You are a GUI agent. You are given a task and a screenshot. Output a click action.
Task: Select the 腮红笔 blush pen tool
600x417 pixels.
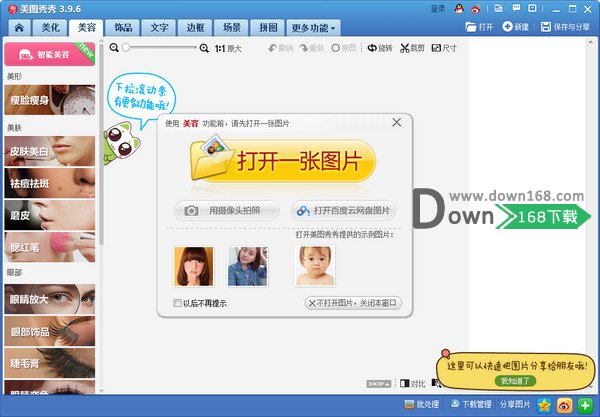(x=50, y=247)
